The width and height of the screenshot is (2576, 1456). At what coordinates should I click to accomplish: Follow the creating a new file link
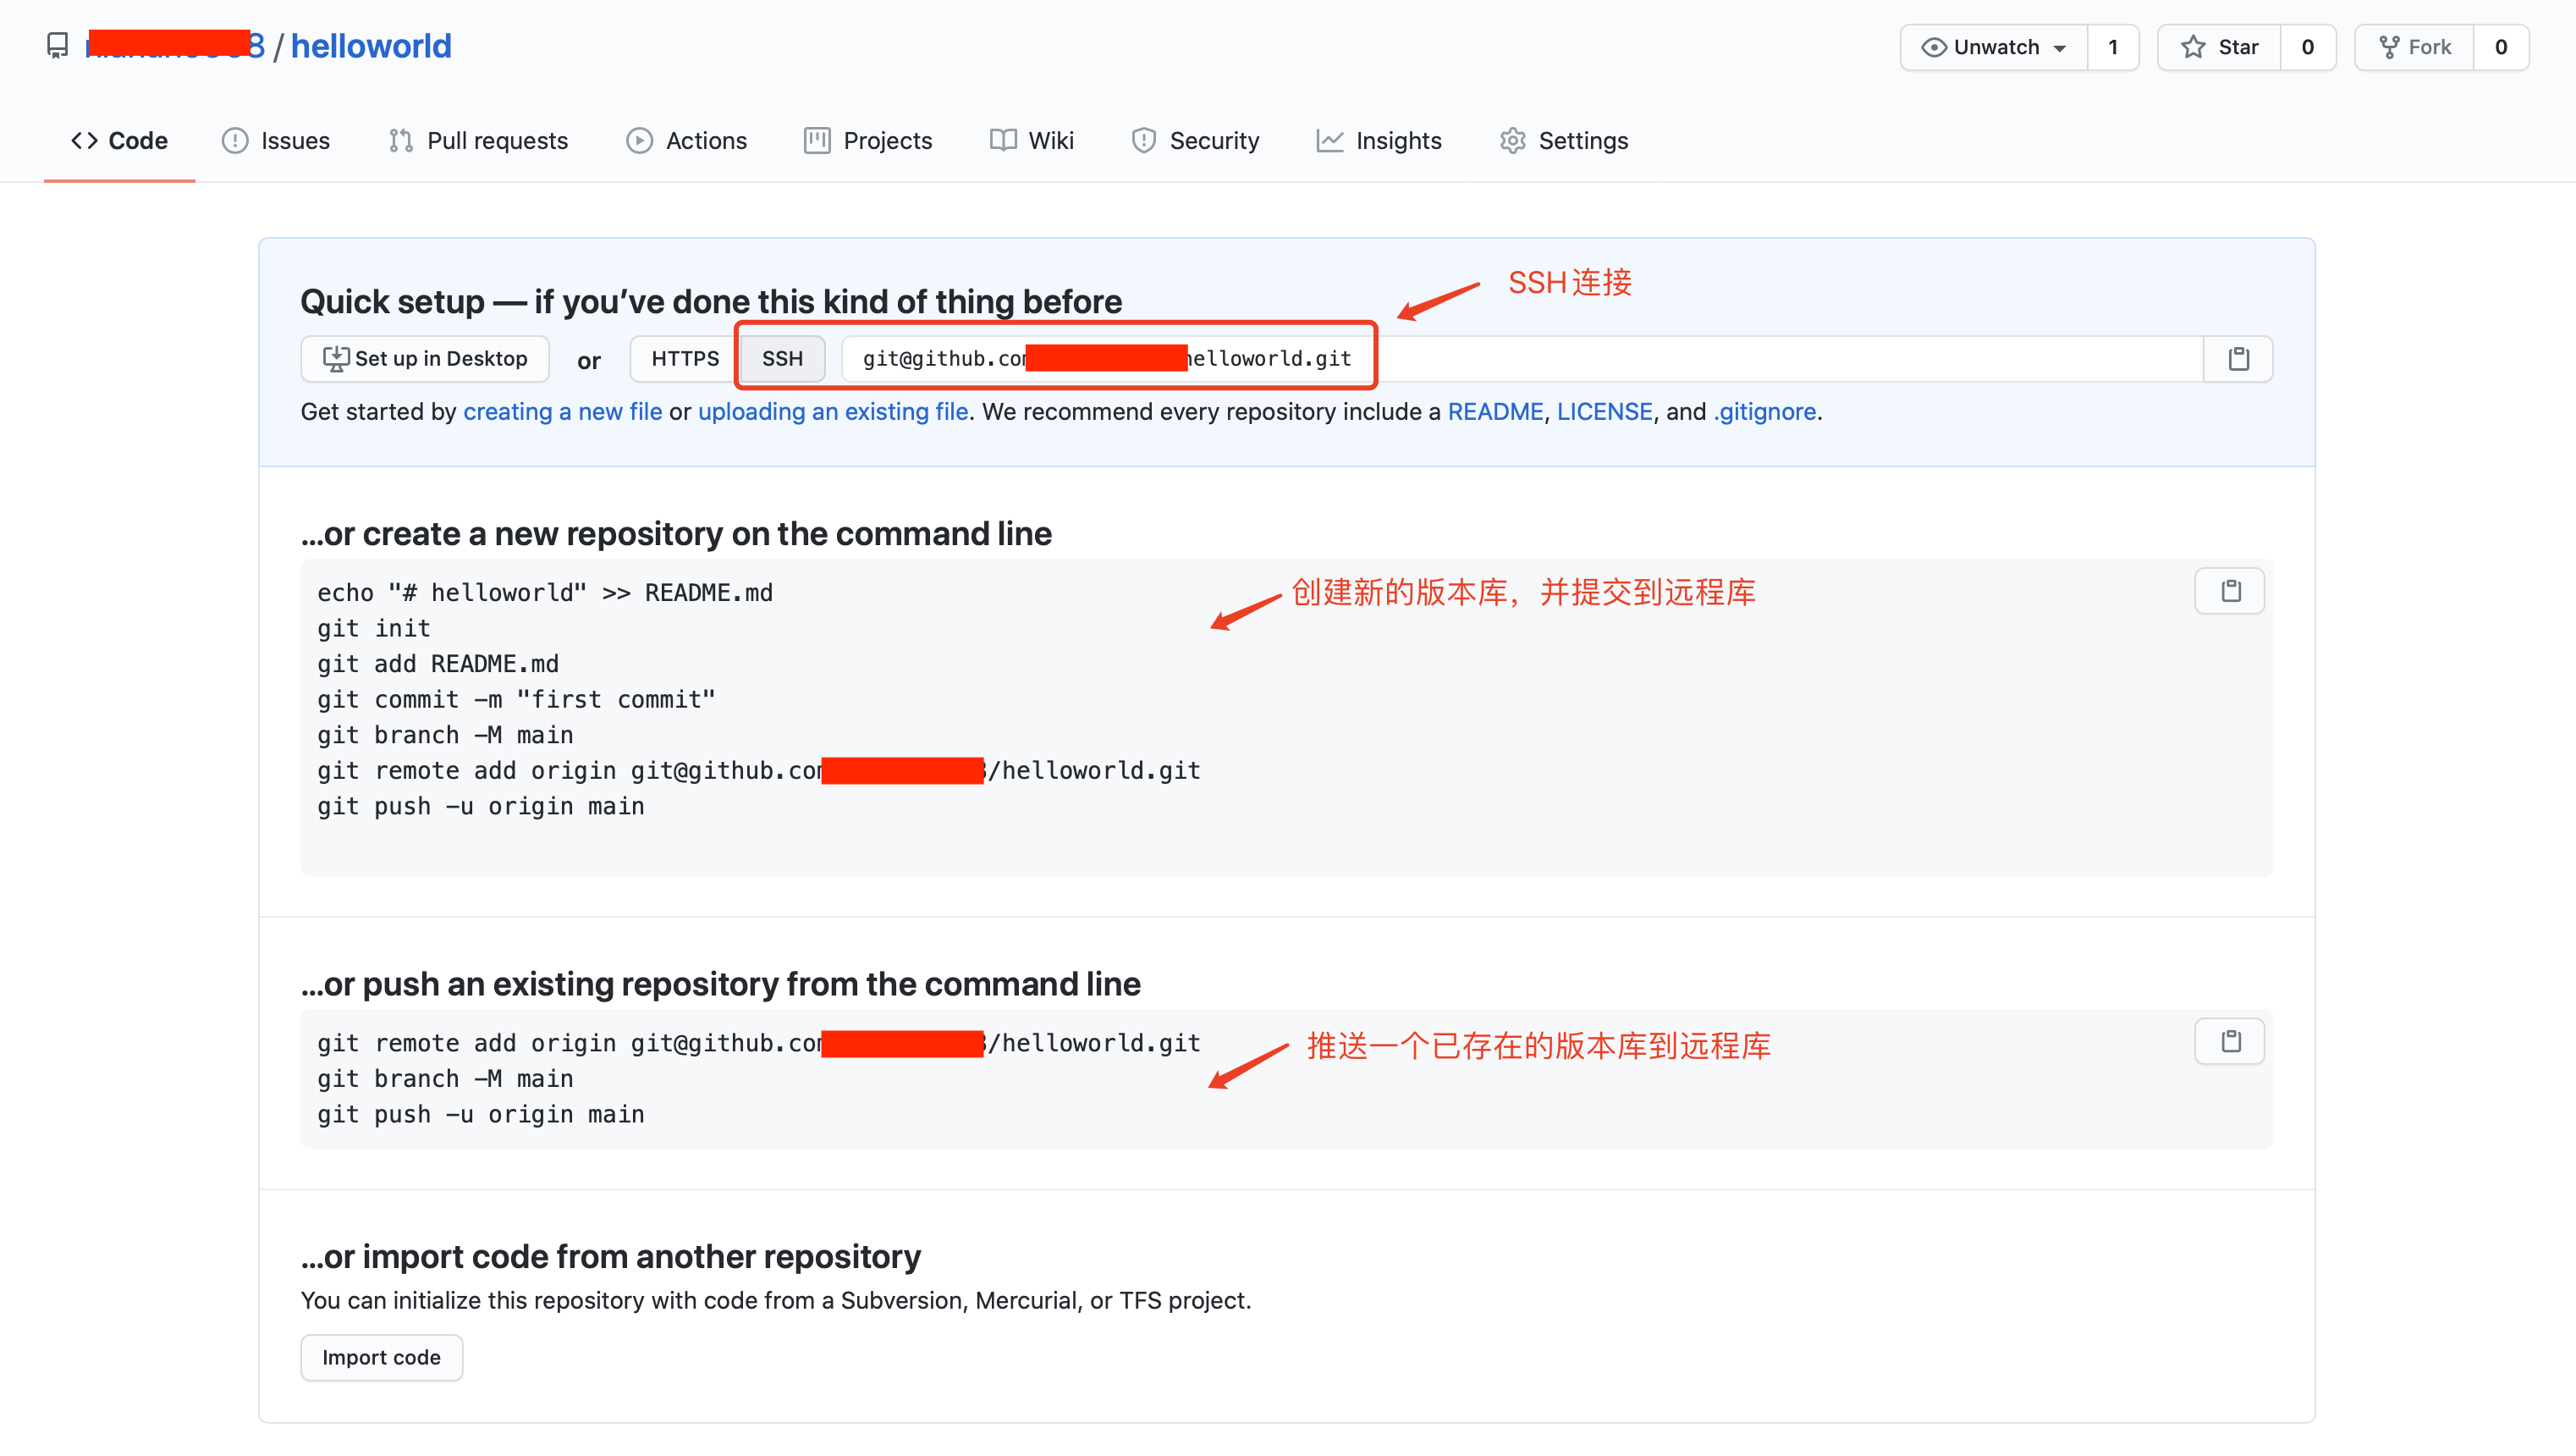click(x=562, y=412)
